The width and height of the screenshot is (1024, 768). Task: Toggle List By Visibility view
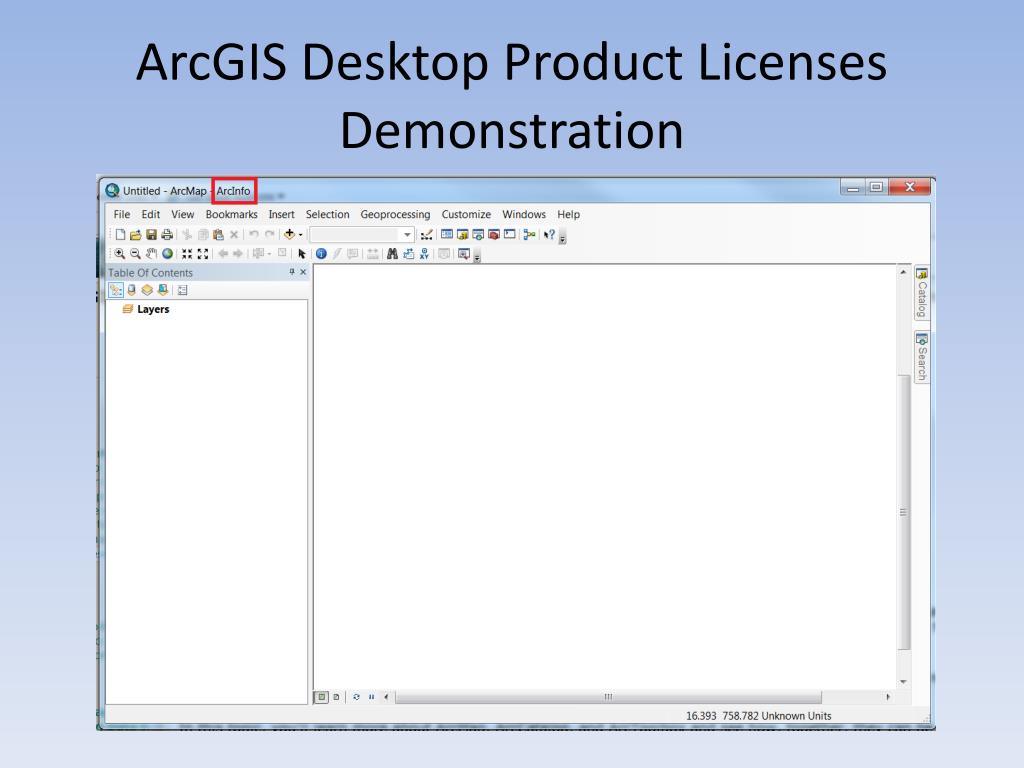(147, 290)
